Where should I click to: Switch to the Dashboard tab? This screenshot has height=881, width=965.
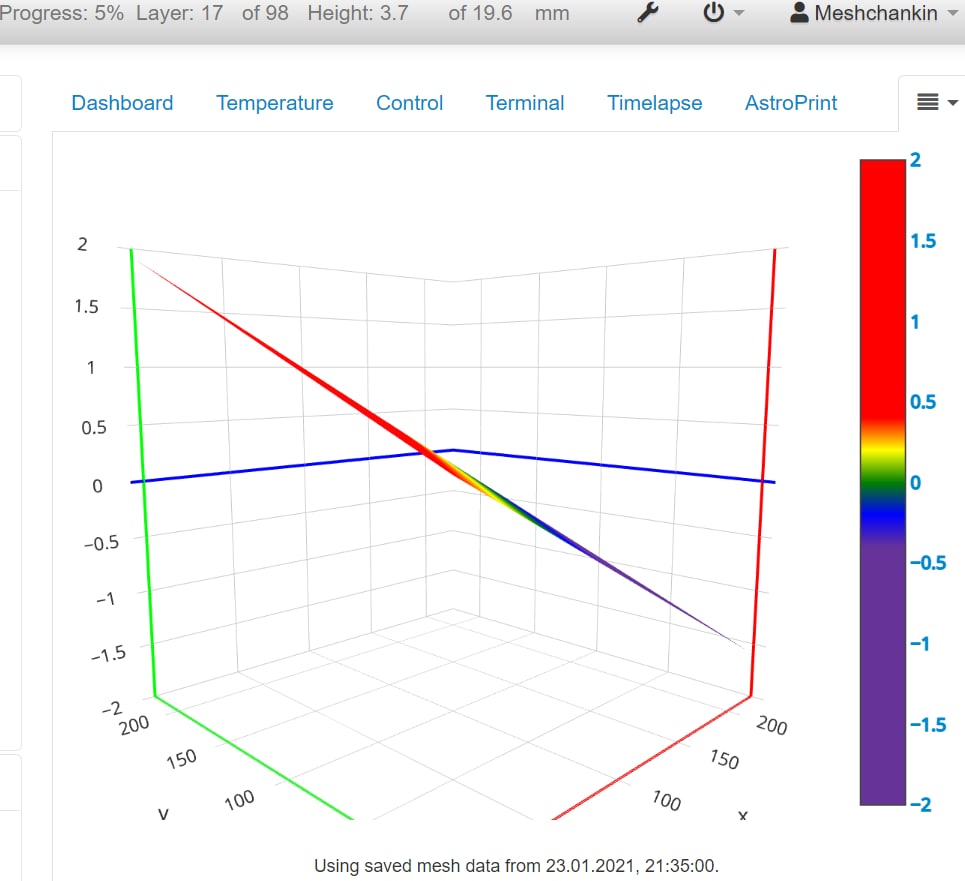122,103
